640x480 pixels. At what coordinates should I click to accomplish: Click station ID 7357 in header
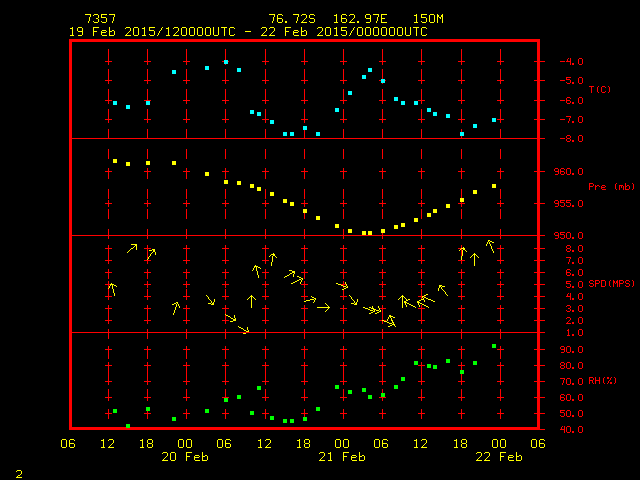(99, 19)
